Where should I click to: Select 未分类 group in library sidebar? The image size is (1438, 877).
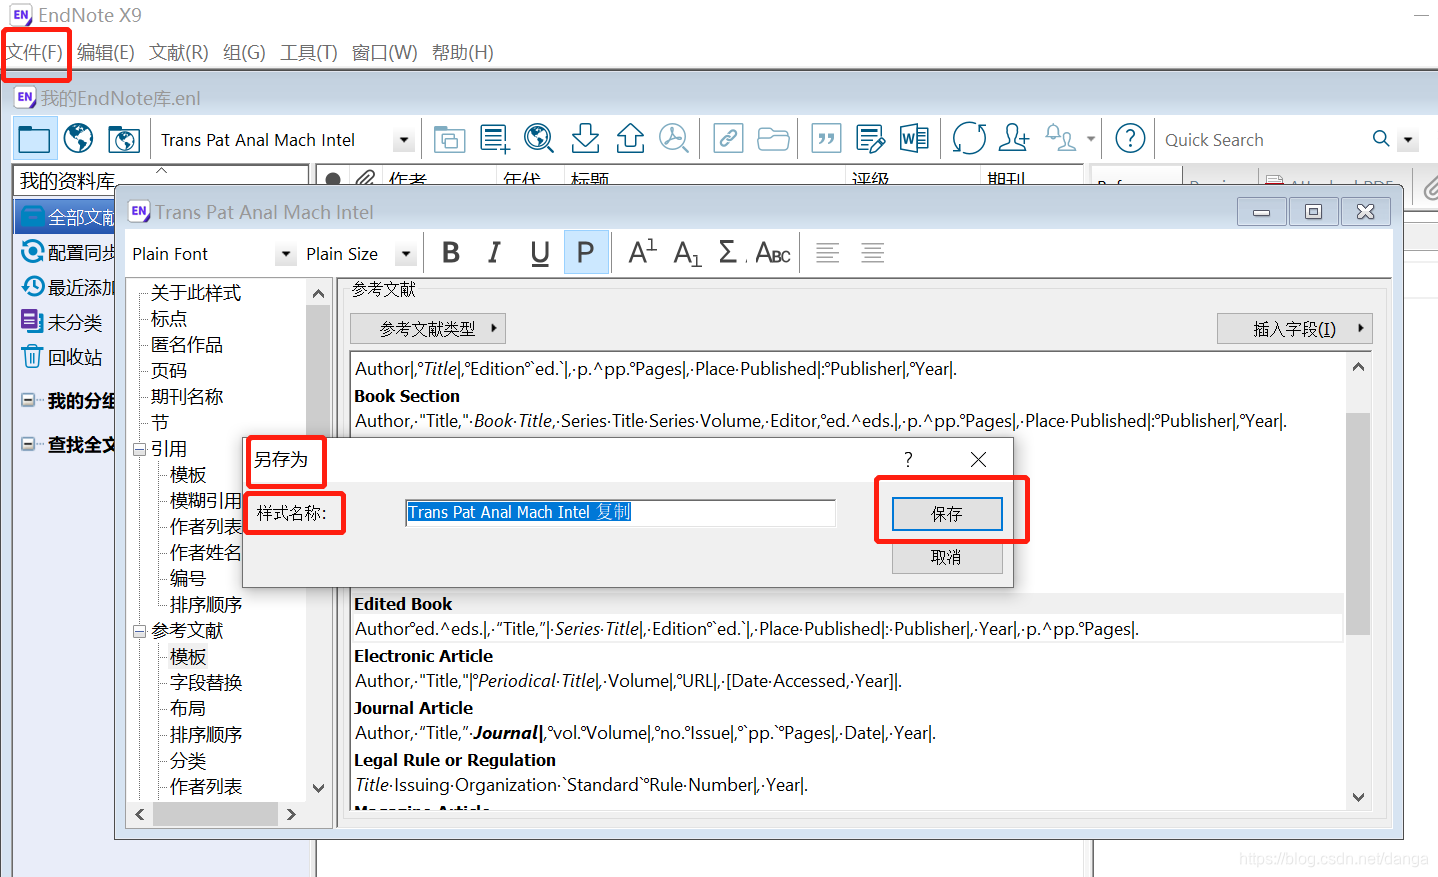click(75, 322)
